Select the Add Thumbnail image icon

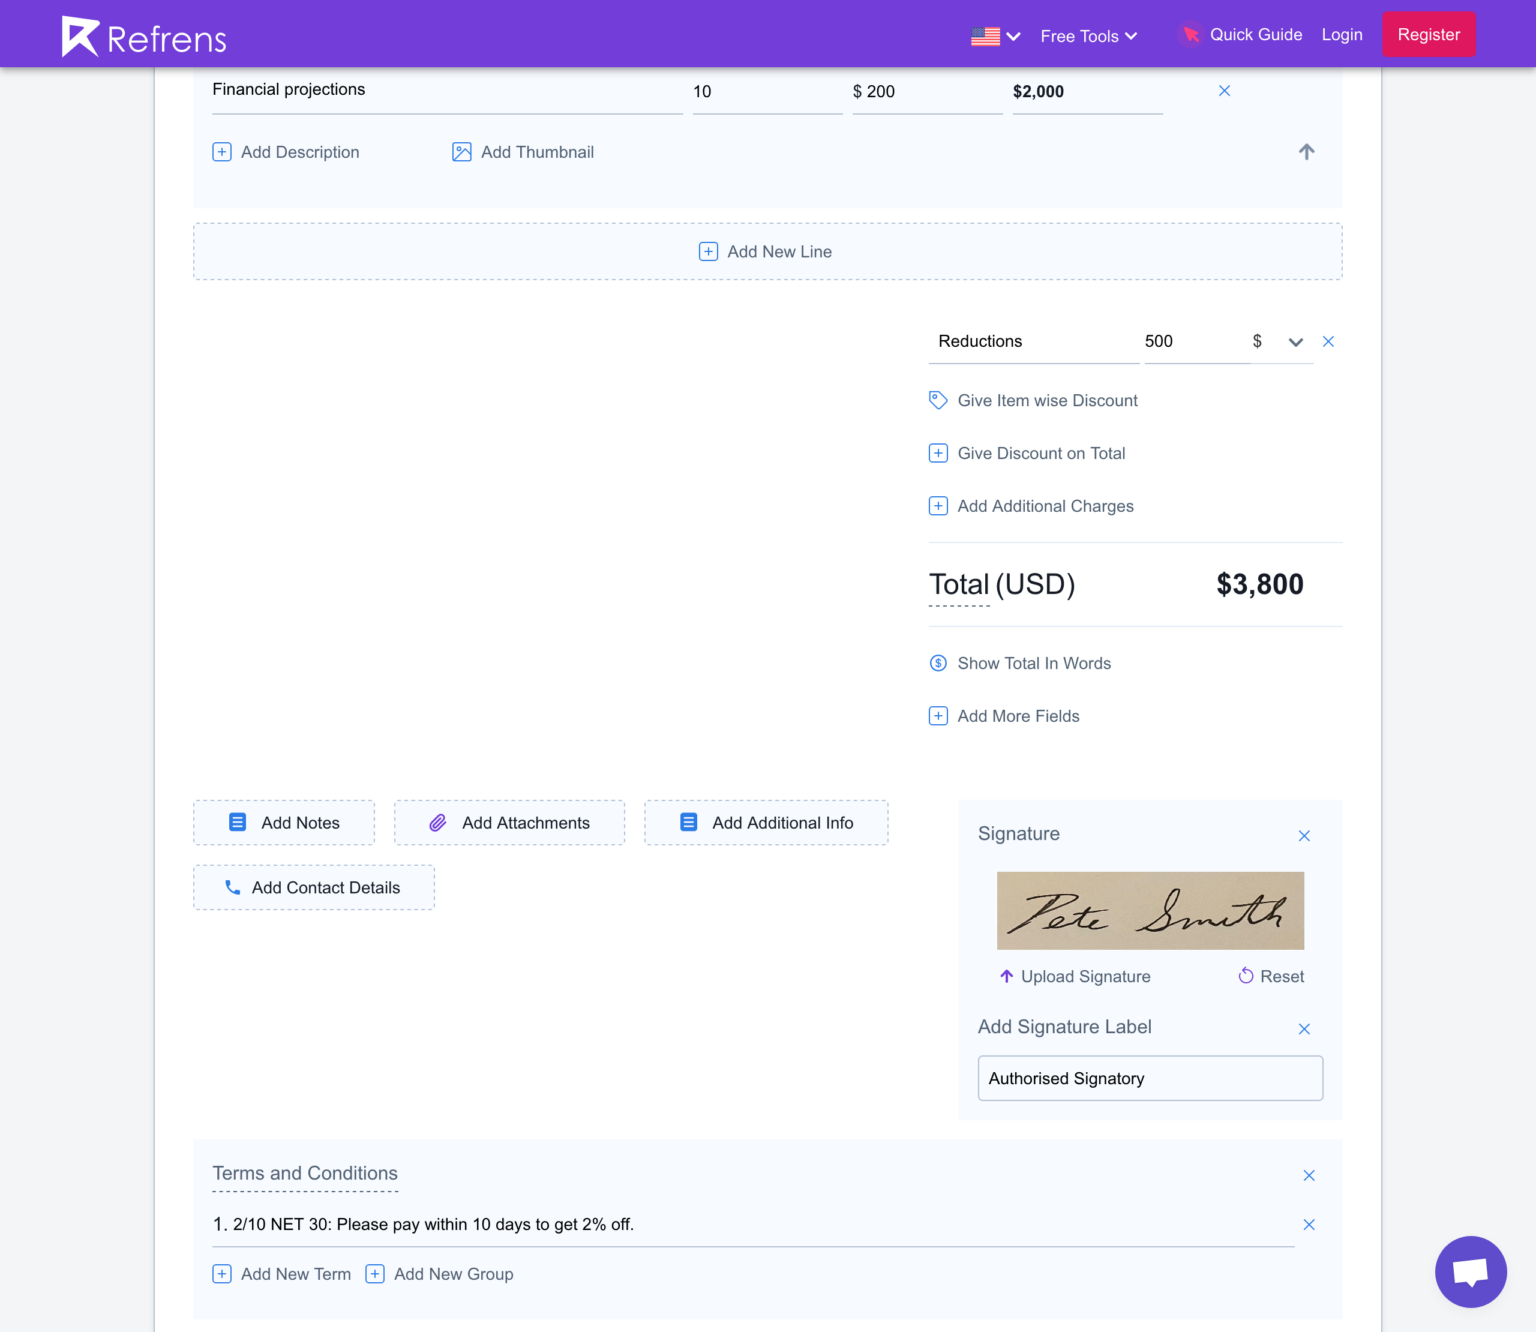click(x=461, y=152)
